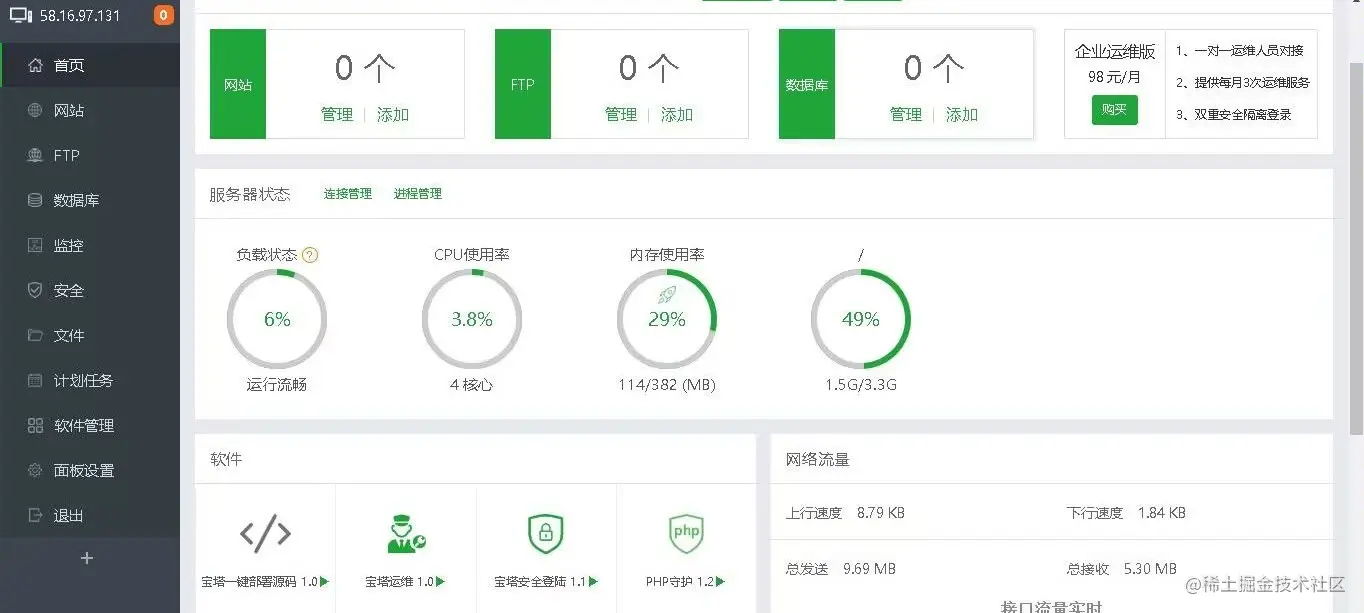Click the gear icon beside 面板设置

[x=35, y=470]
